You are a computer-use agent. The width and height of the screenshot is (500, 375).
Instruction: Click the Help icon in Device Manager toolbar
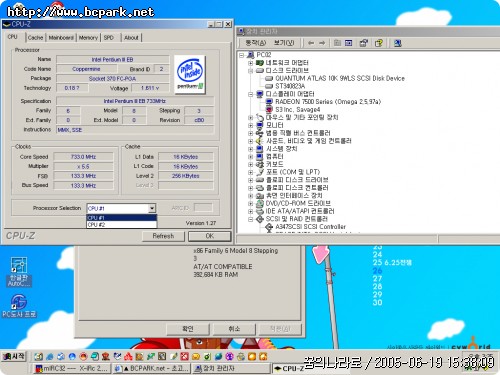[379, 43]
